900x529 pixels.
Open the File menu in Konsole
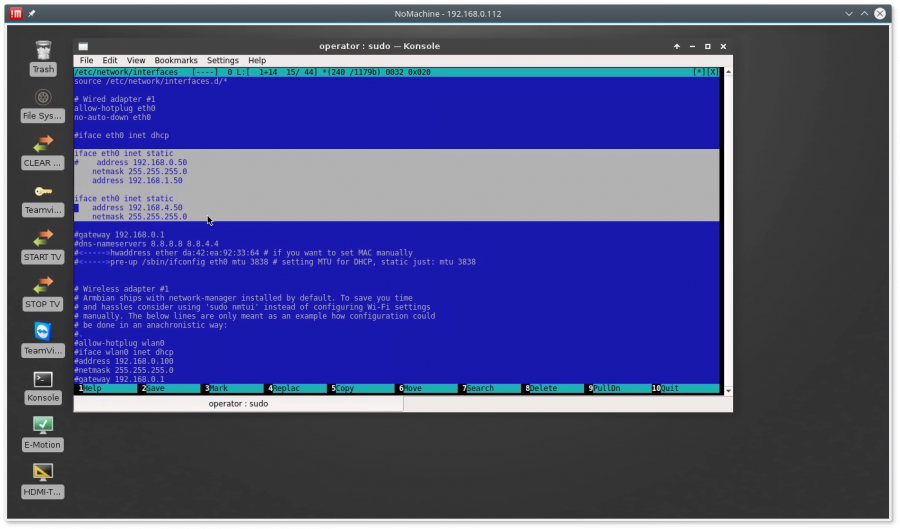click(x=86, y=60)
